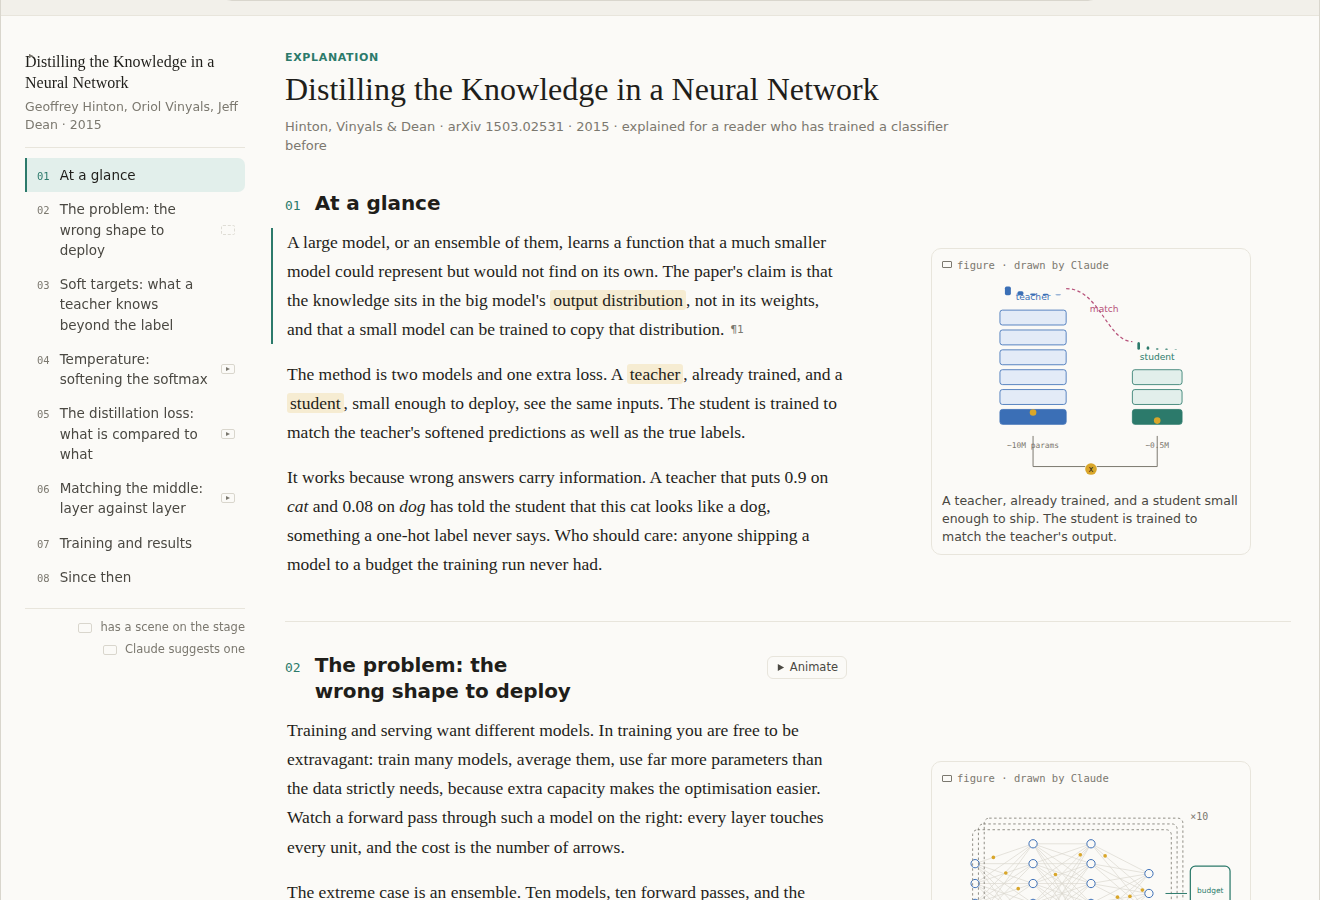Viewport: 1320px width, 900px height.
Task: Click the 'At a glance' section heading
Action: point(377,203)
